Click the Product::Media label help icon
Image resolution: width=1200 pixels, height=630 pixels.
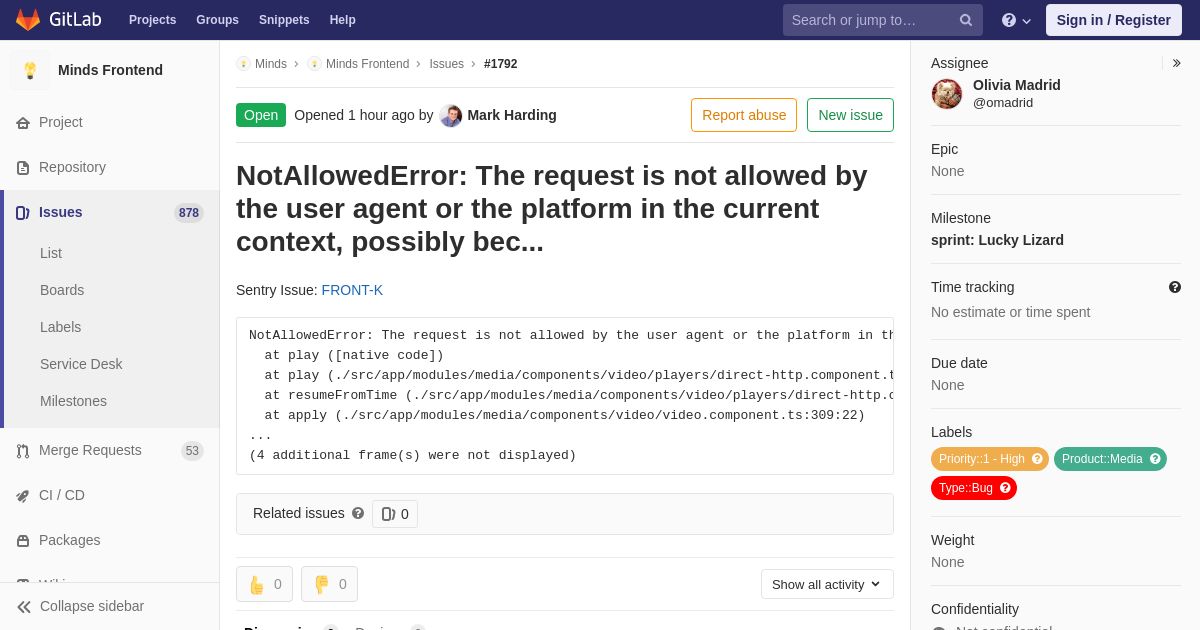1155,459
